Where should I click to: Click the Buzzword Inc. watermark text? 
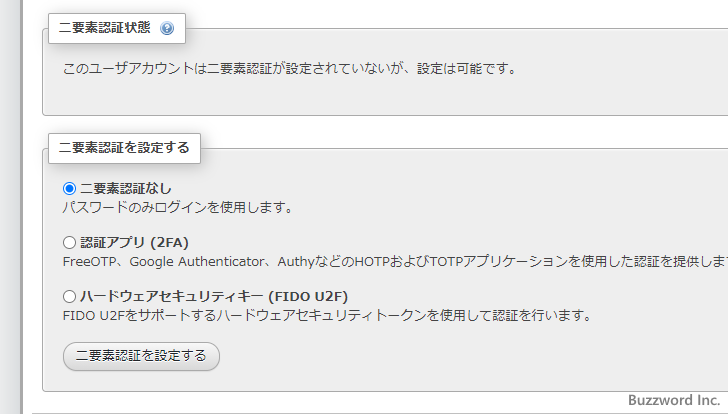click(x=672, y=400)
